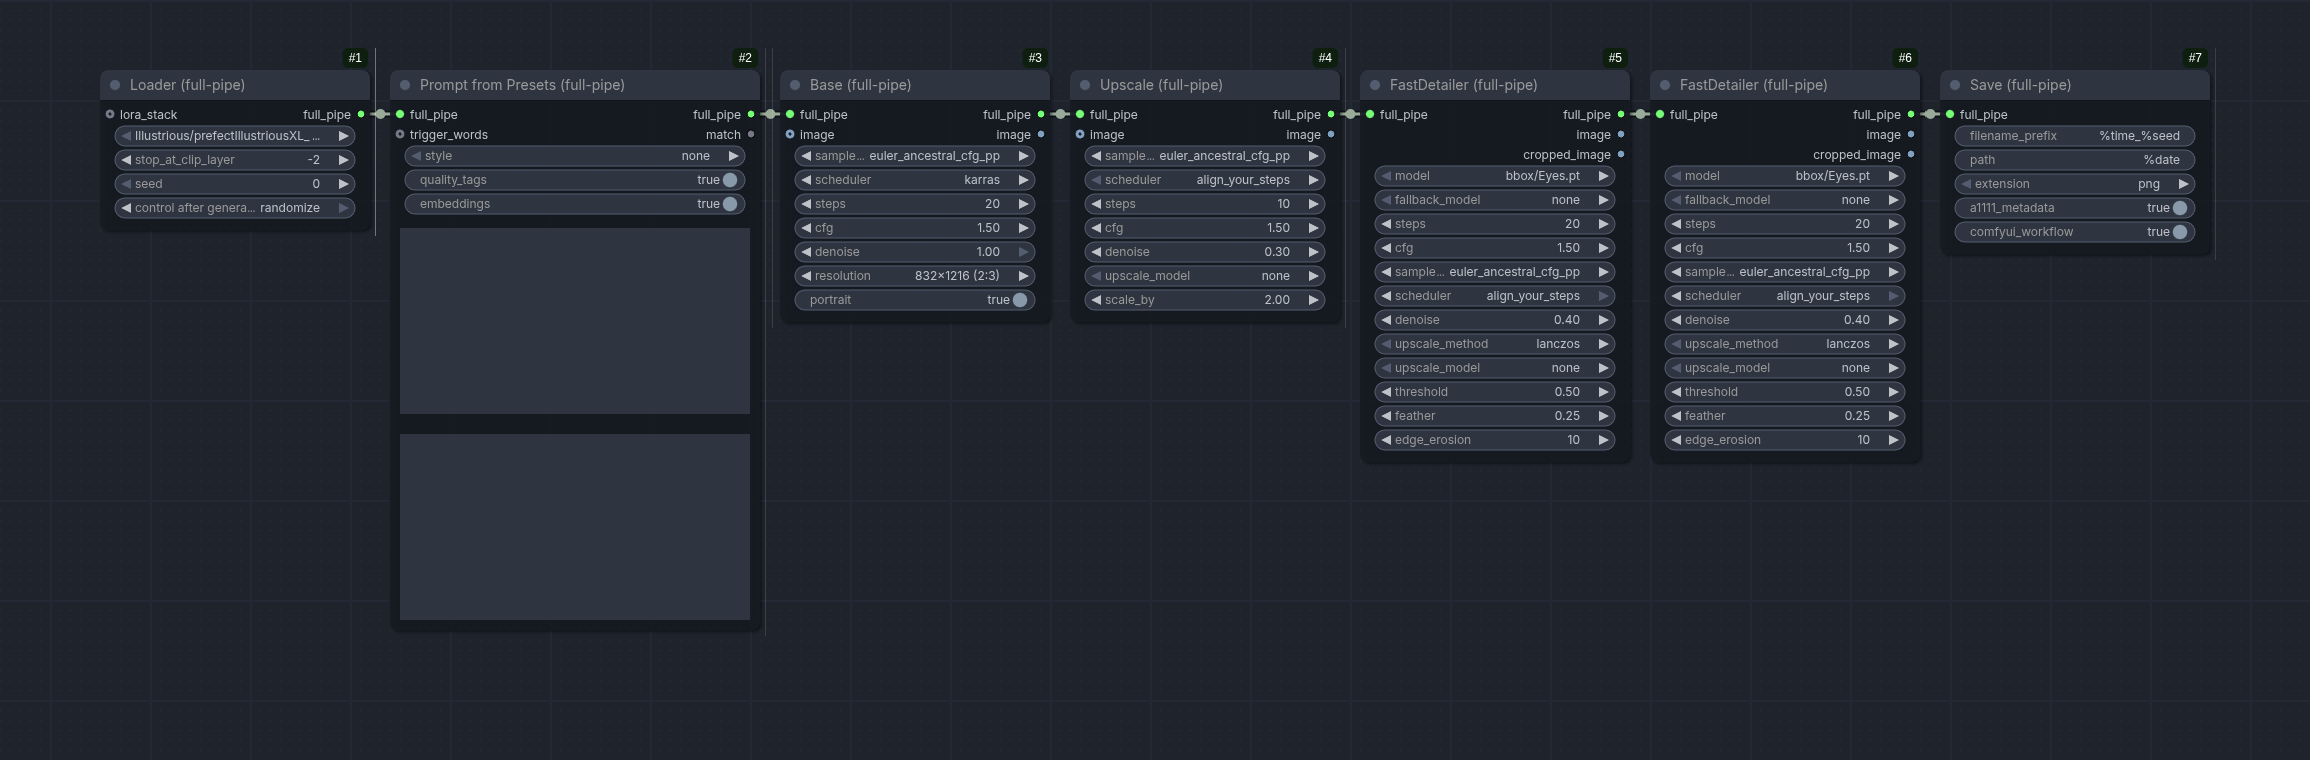Click node #6 image output socket
This screenshot has width=2310, height=760.
tap(1911, 134)
